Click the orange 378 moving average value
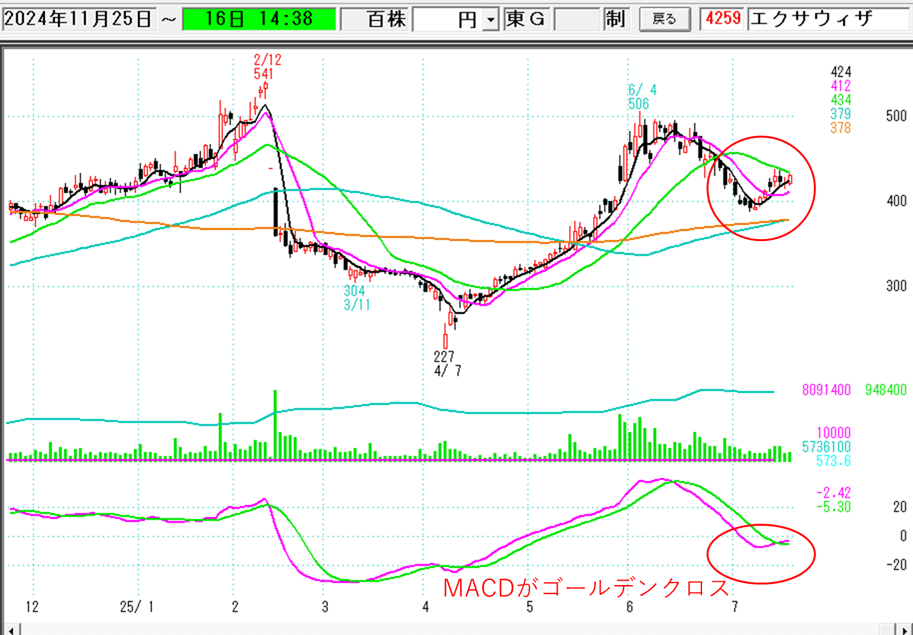Image resolution: width=913 pixels, height=635 pixels. pos(841,128)
